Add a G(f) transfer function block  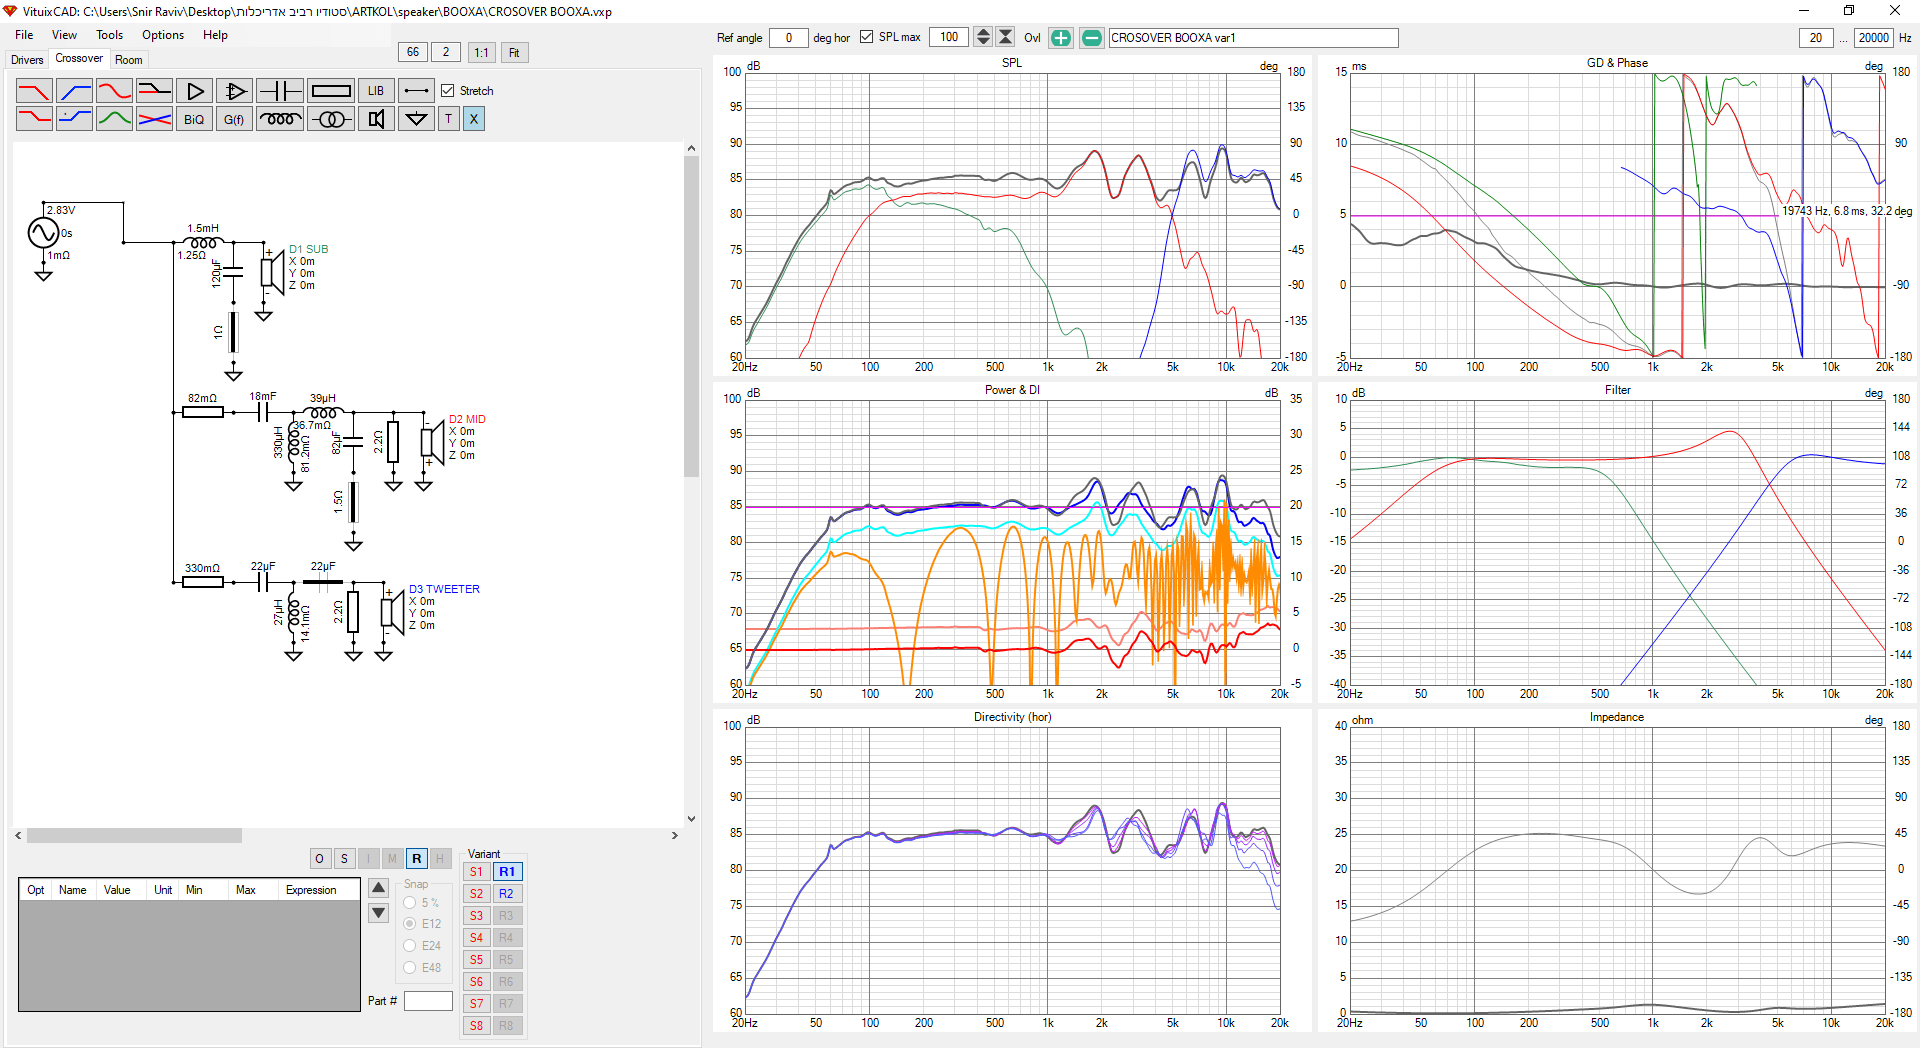234,119
